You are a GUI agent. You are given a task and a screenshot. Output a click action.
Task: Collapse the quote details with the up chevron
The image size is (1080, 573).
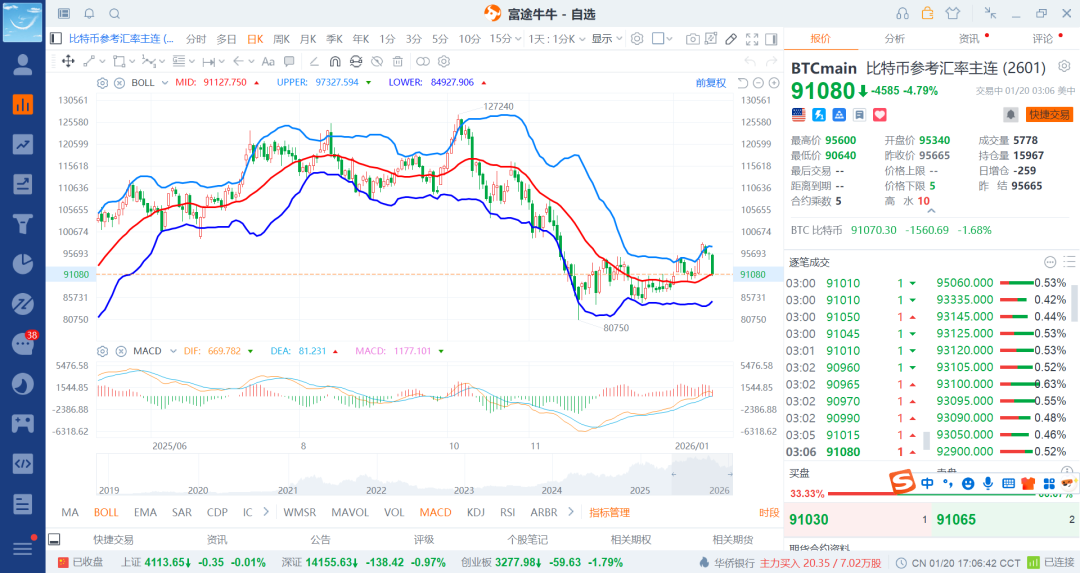[931, 210]
